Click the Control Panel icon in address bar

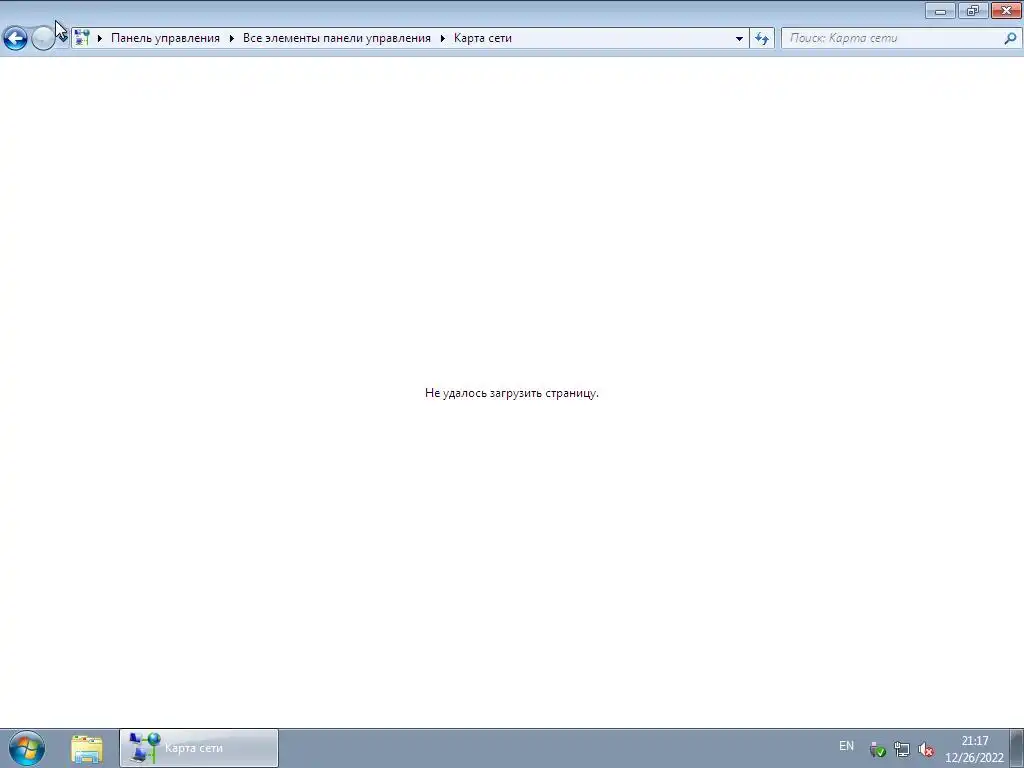coord(82,38)
